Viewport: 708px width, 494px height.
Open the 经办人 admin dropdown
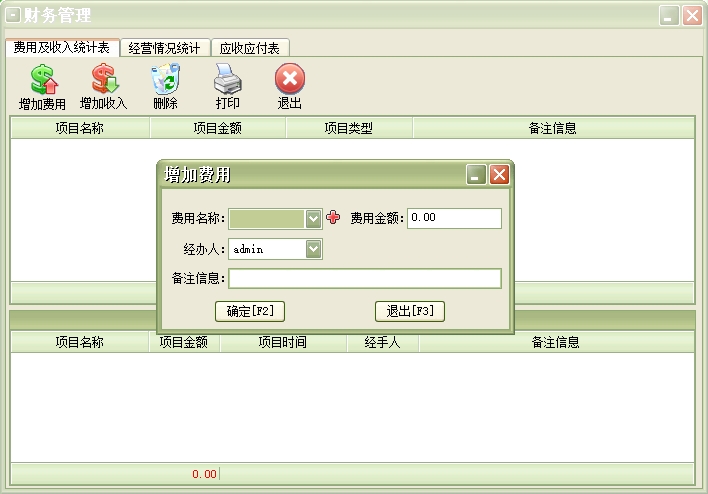[314, 249]
